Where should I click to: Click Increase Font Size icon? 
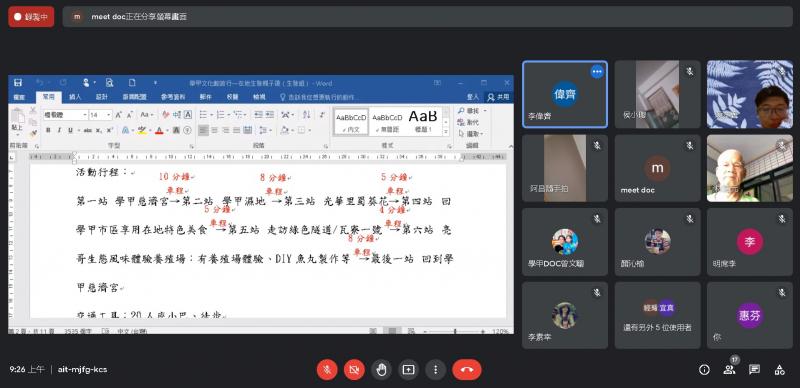coord(118,115)
